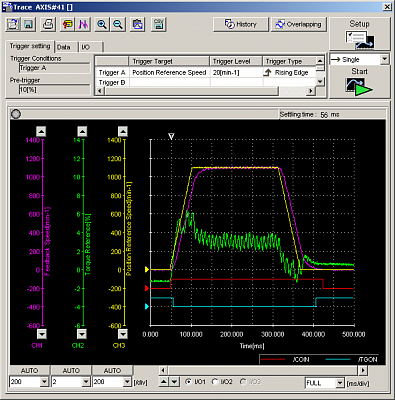Click the horizontal time scrollbar below graph
The width and height of the screenshot is (395, 400).
coord(263,370)
